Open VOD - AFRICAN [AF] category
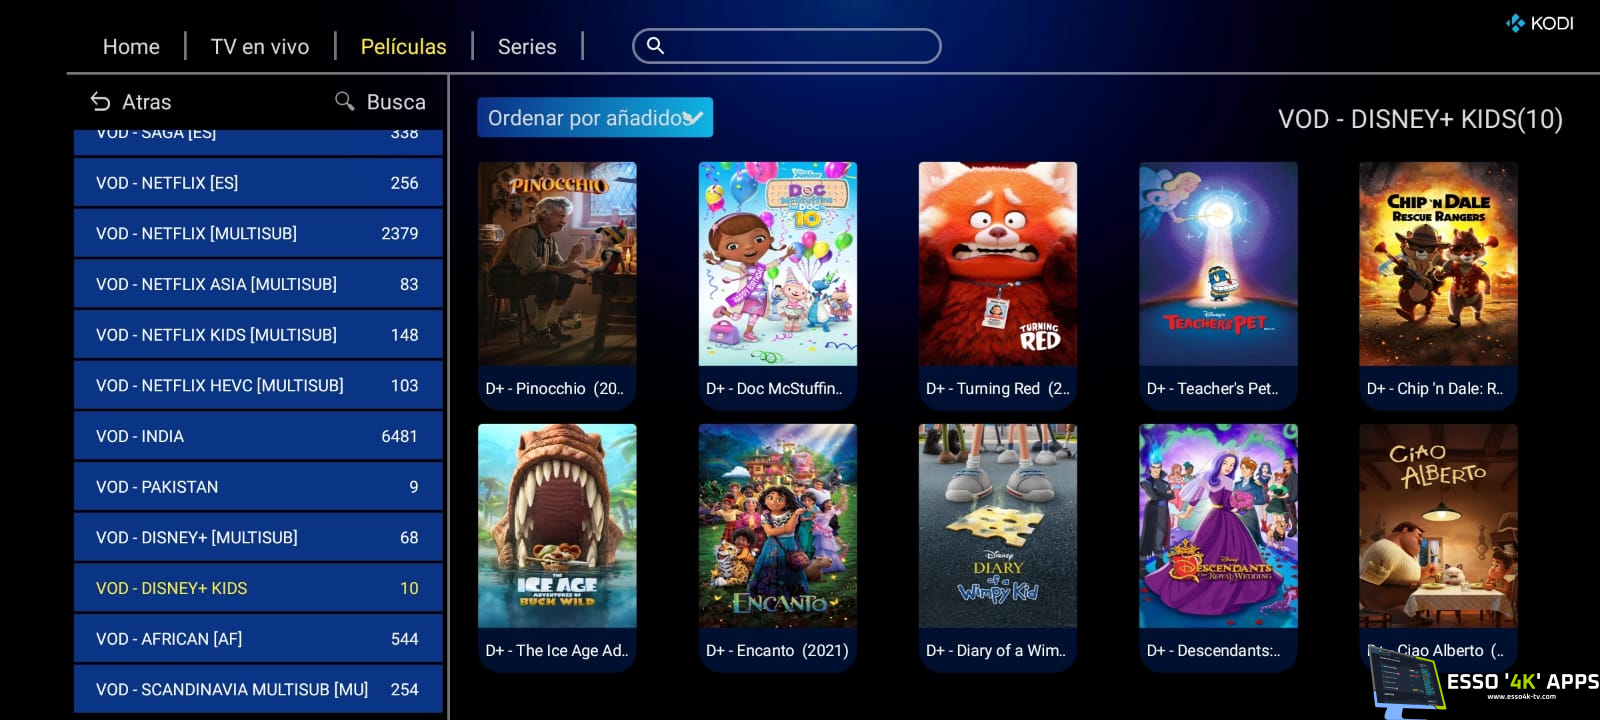Screen dimensions: 1600x720 [258, 639]
